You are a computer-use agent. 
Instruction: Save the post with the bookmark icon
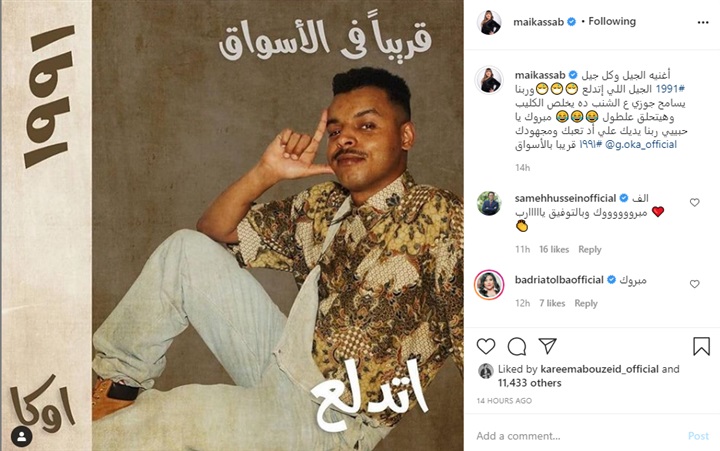pyautogui.click(x=701, y=346)
